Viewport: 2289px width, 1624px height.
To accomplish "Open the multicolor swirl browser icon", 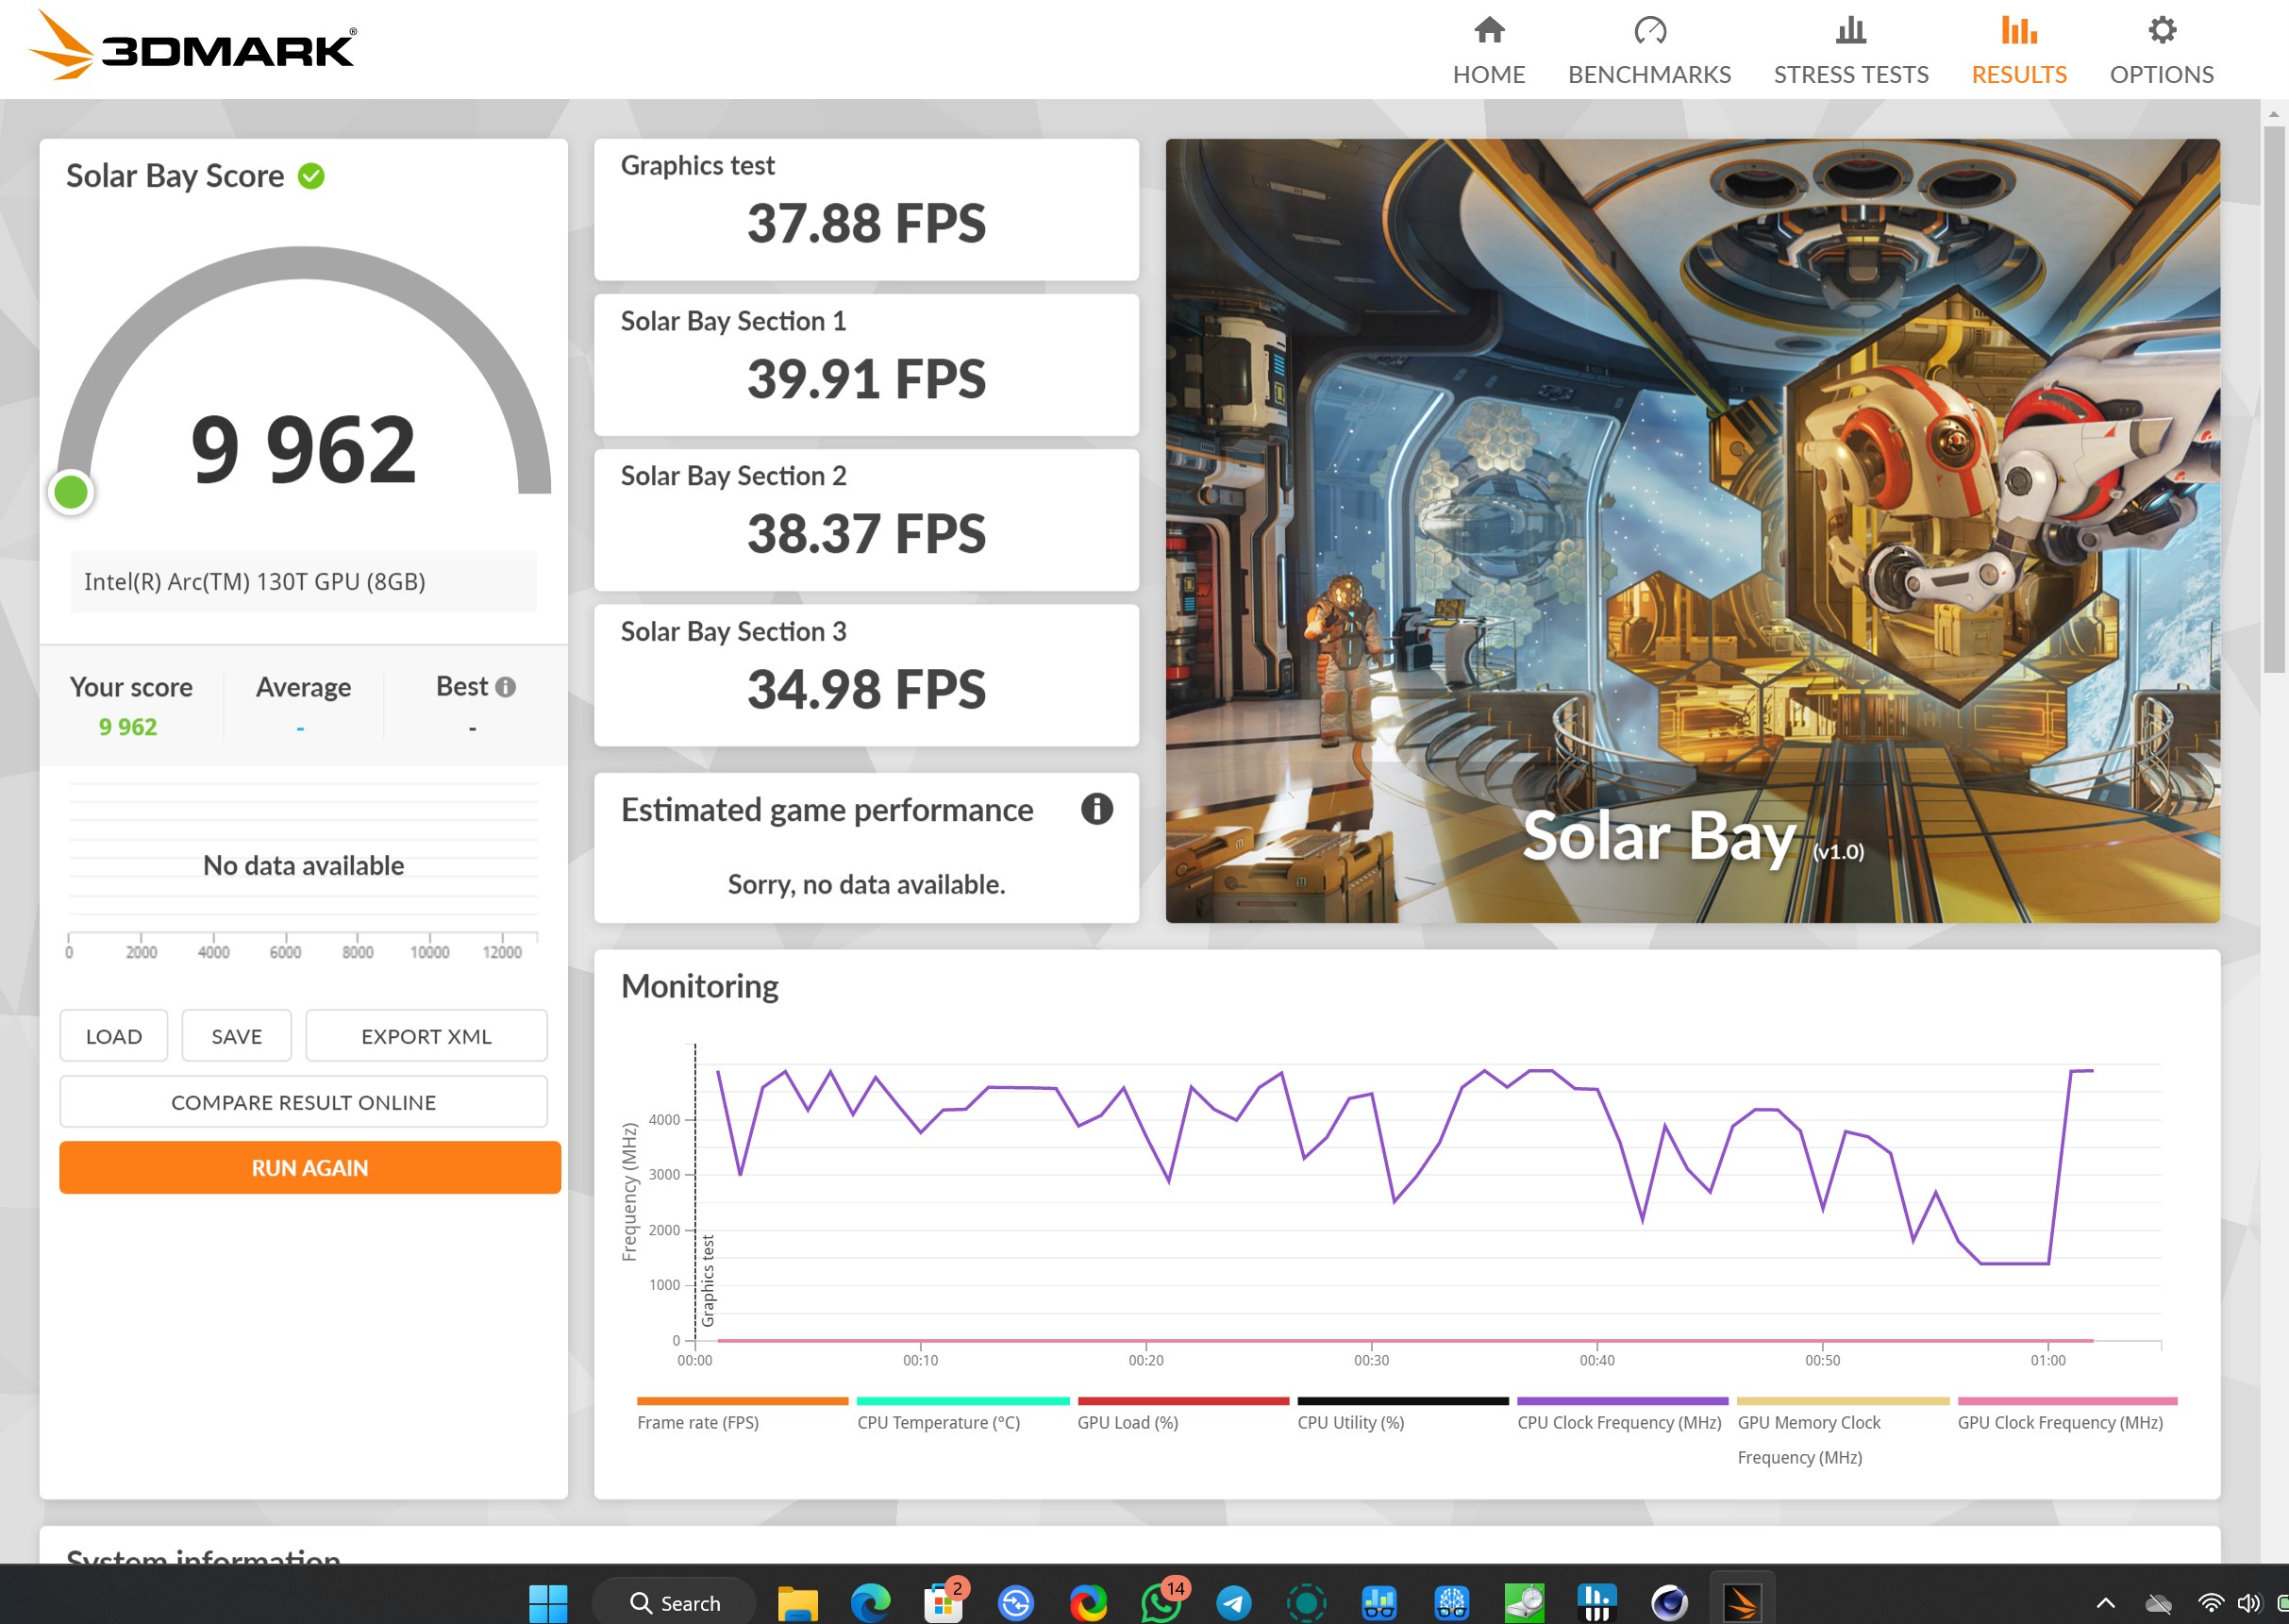I will 1088,1602.
